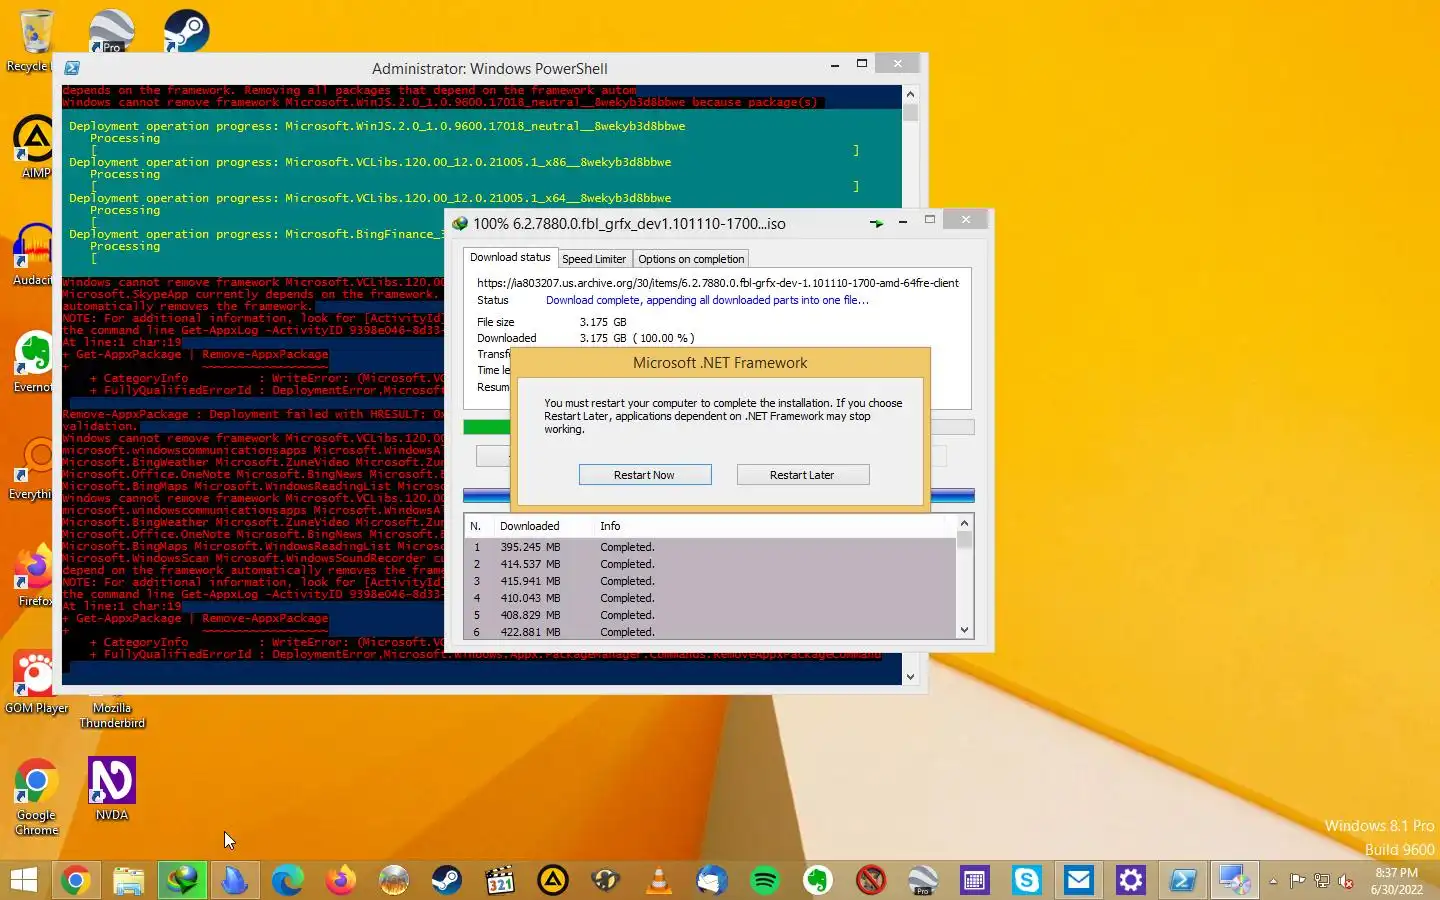Click PowerShell scrollbar up arrow

(910, 94)
